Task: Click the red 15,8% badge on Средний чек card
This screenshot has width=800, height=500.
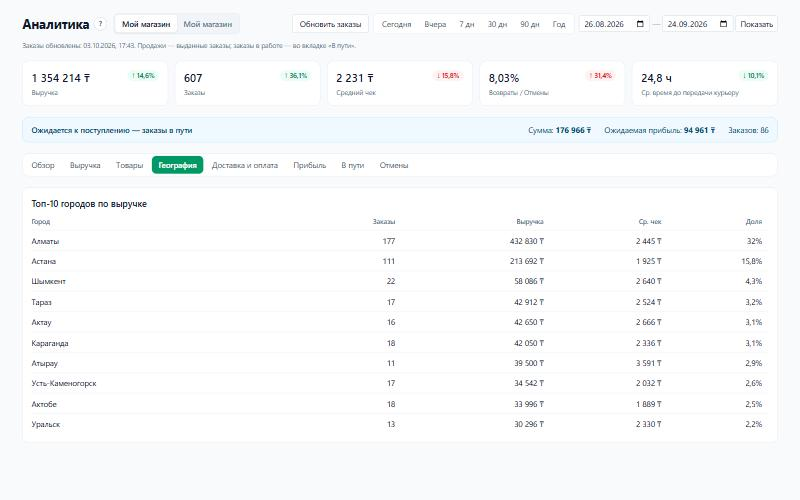Action: coord(447,76)
